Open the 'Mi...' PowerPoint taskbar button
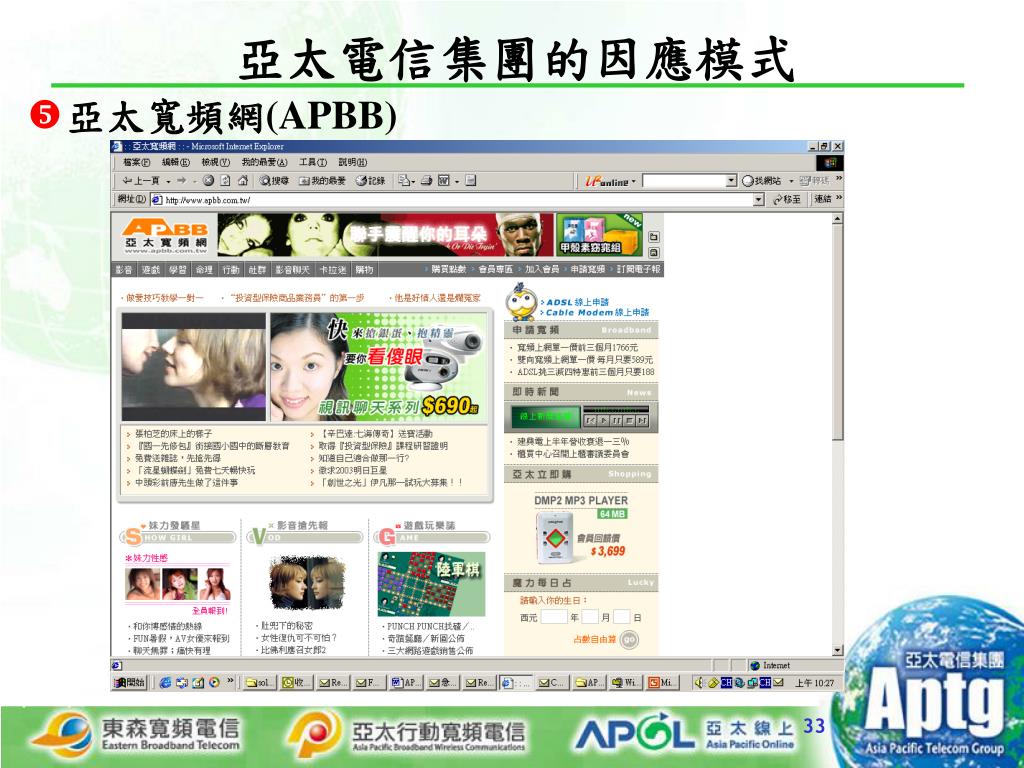1024x768 pixels. click(662, 683)
